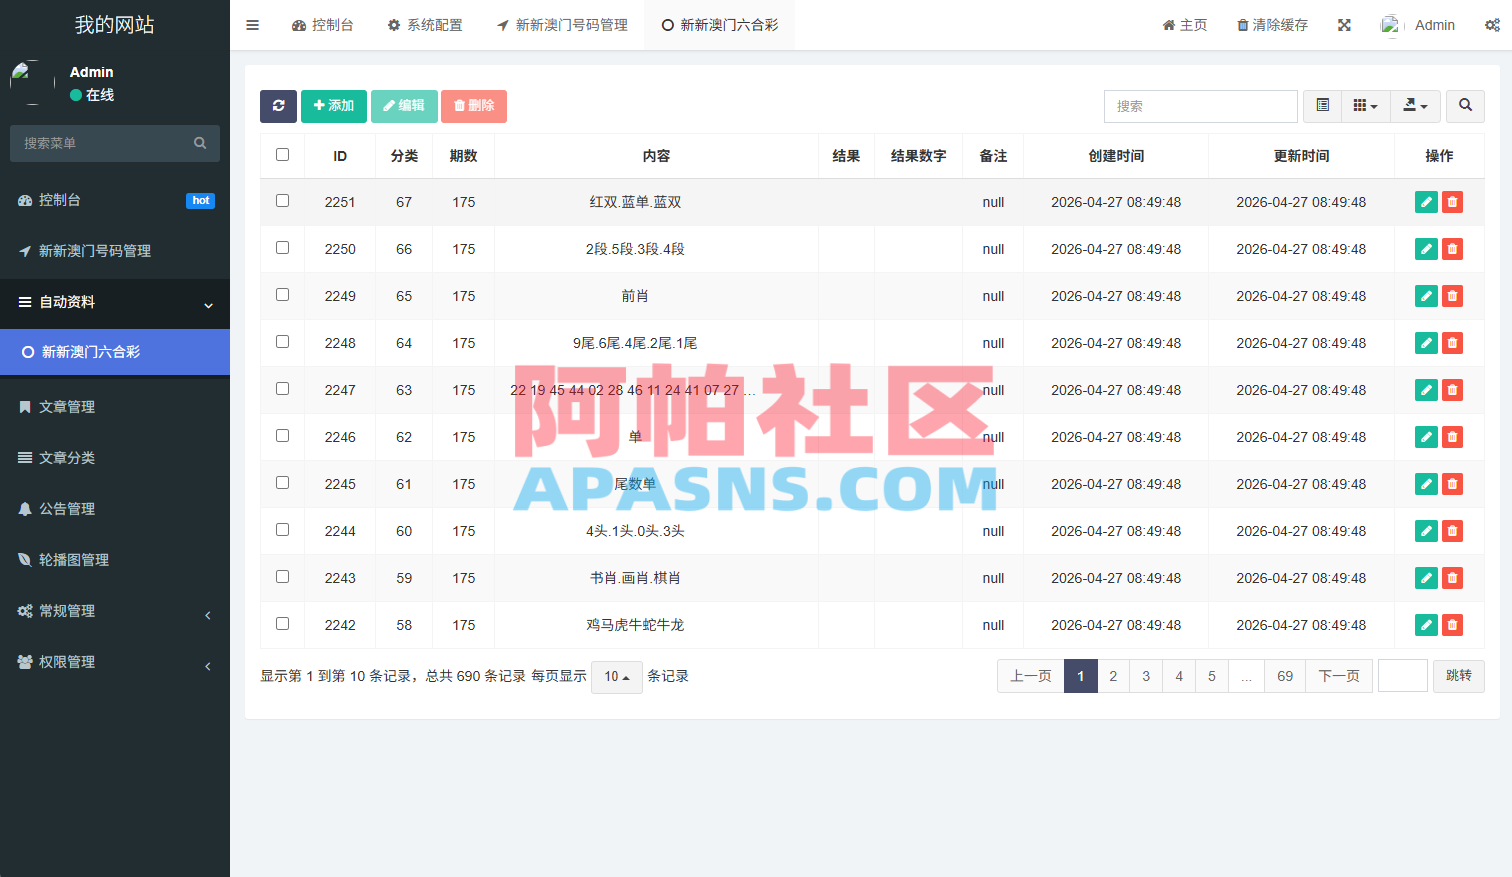Screen dimensions: 1512x877
Task: Open 文章管理 in the sidebar
Action: [x=115, y=407]
